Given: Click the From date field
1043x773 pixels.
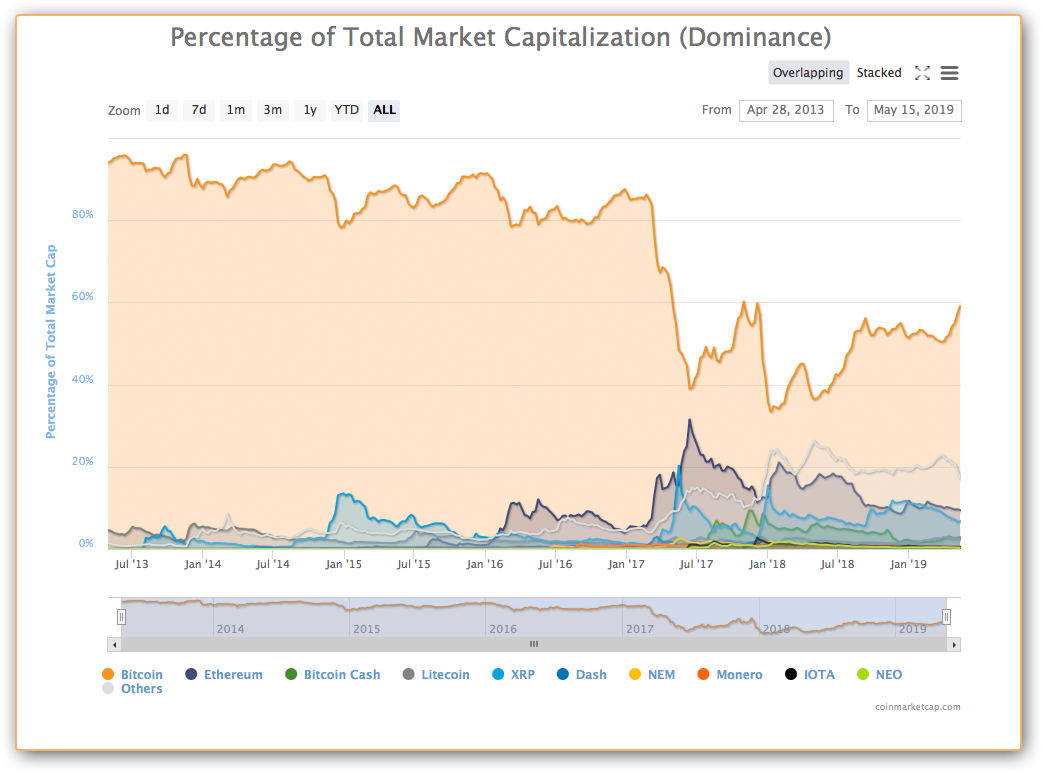Looking at the screenshot, I should coord(786,110).
